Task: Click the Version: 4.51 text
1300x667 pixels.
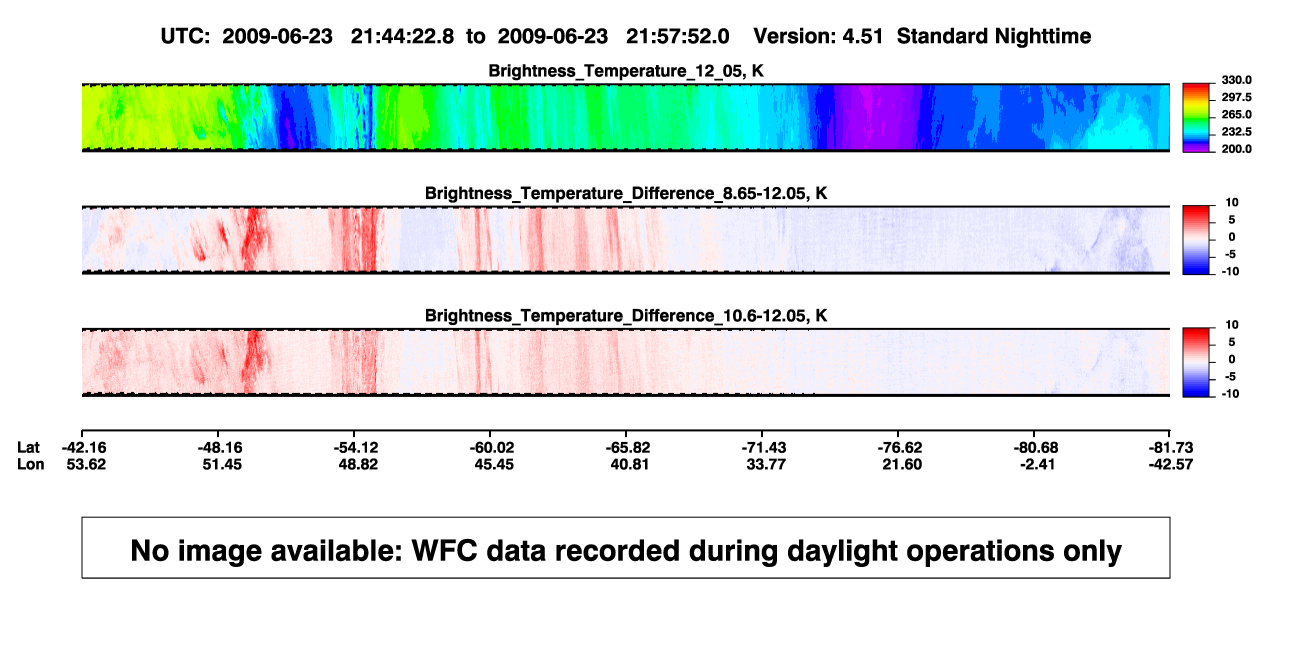Action: tap(820, 36)
